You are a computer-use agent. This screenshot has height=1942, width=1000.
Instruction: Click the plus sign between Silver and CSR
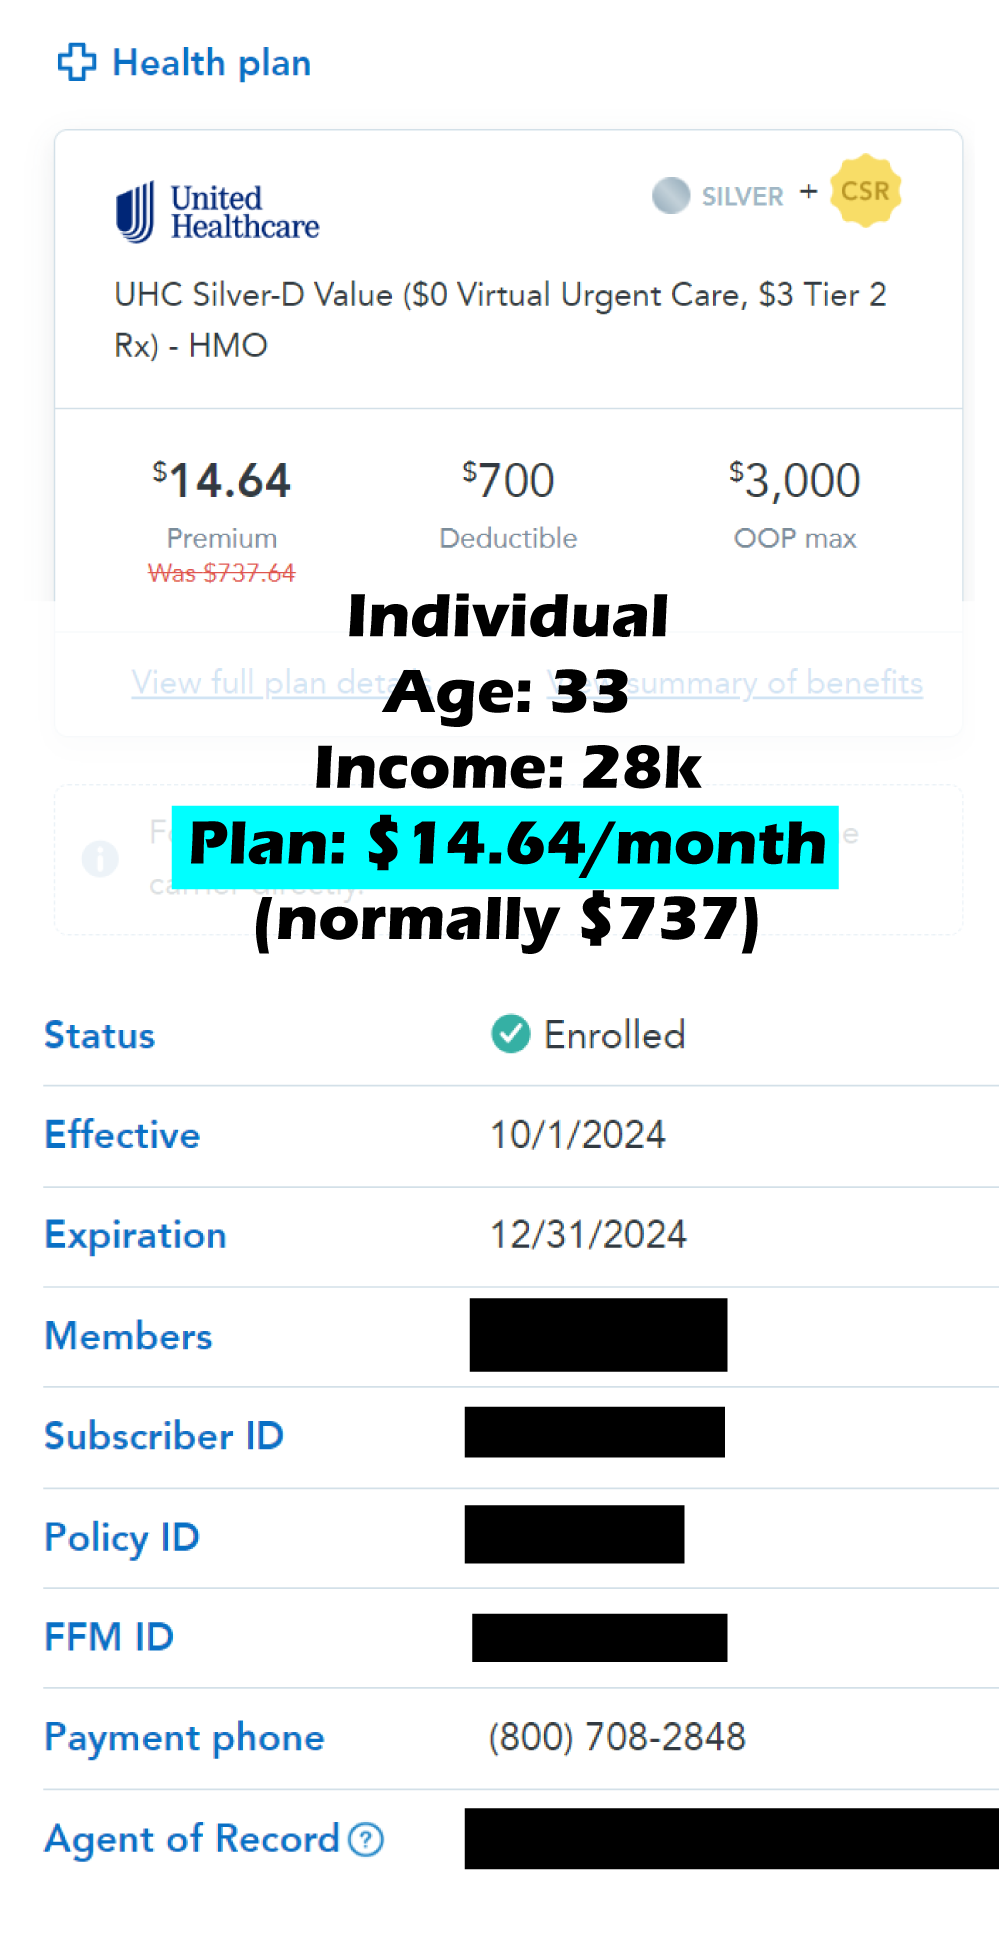pyautogui.click(x=808, y=191)
